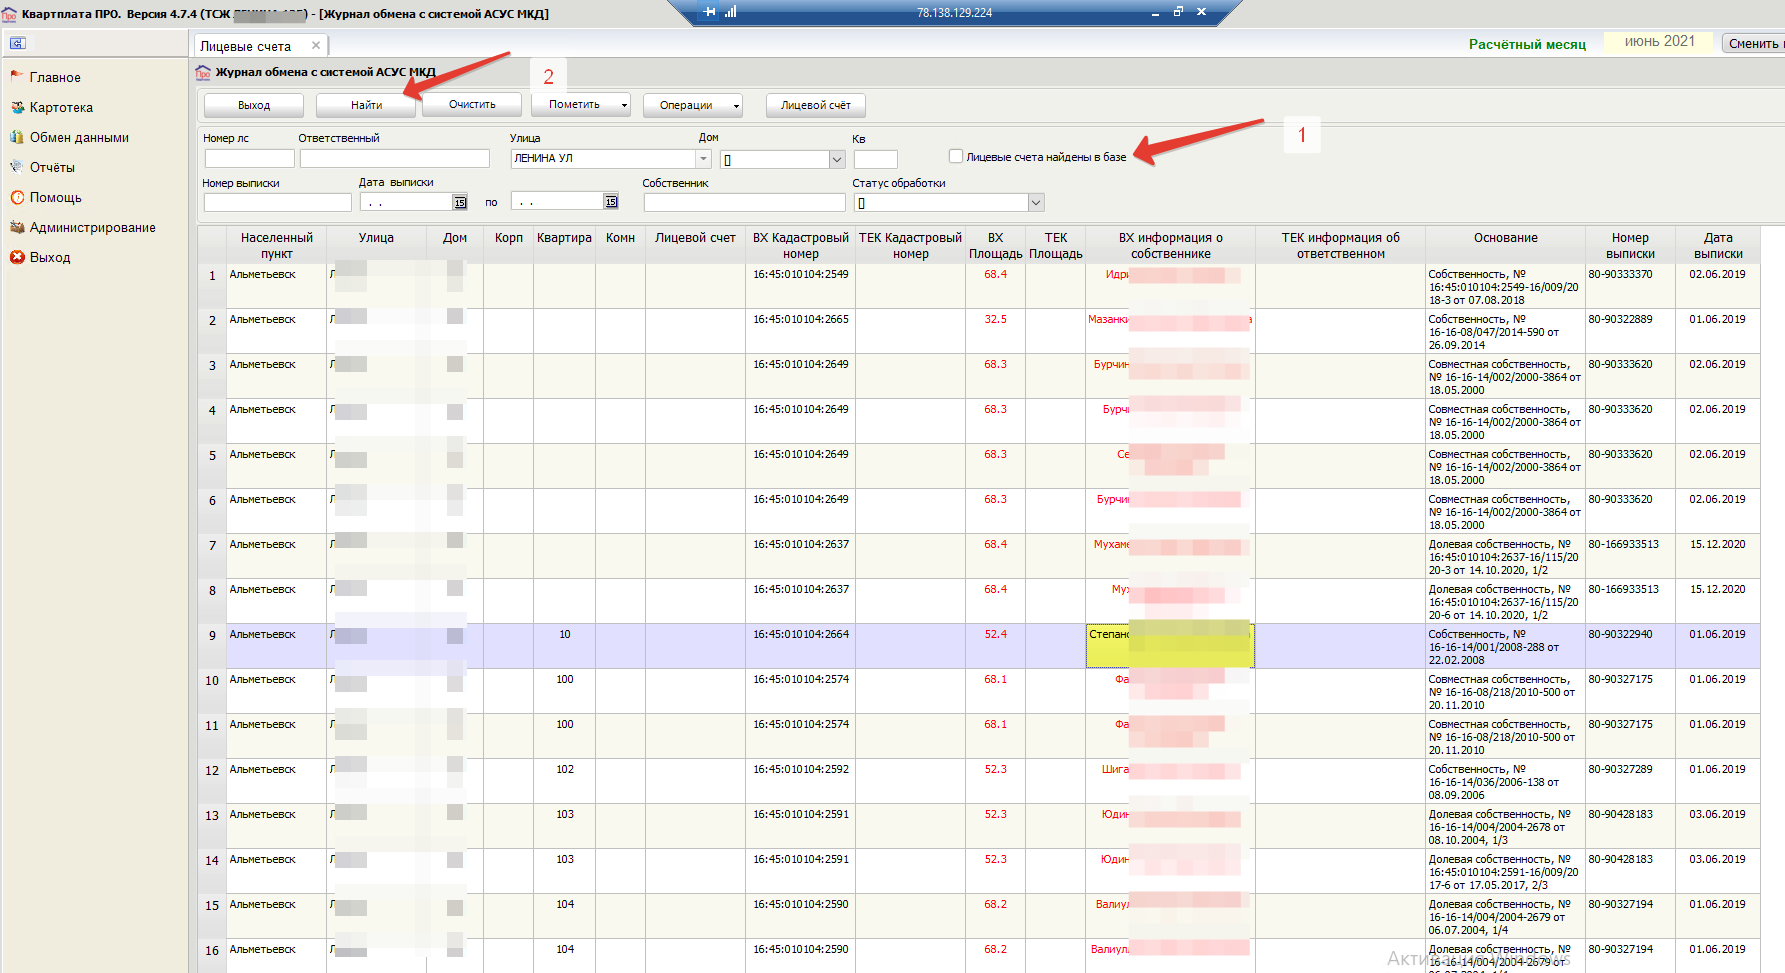Click the ВХ Кадастровый номер column header
Screen dimensions: 1785x973
tap(800, 245)
